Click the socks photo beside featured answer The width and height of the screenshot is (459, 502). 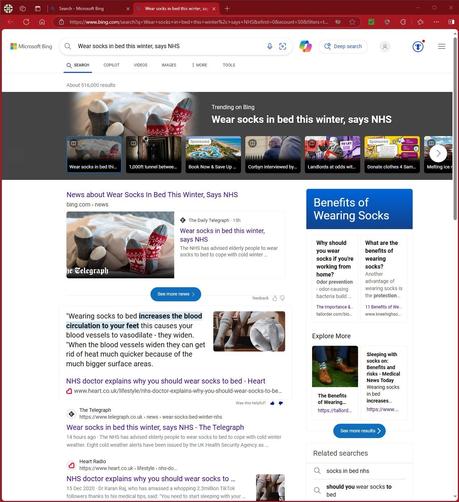(x=249, y=331)
